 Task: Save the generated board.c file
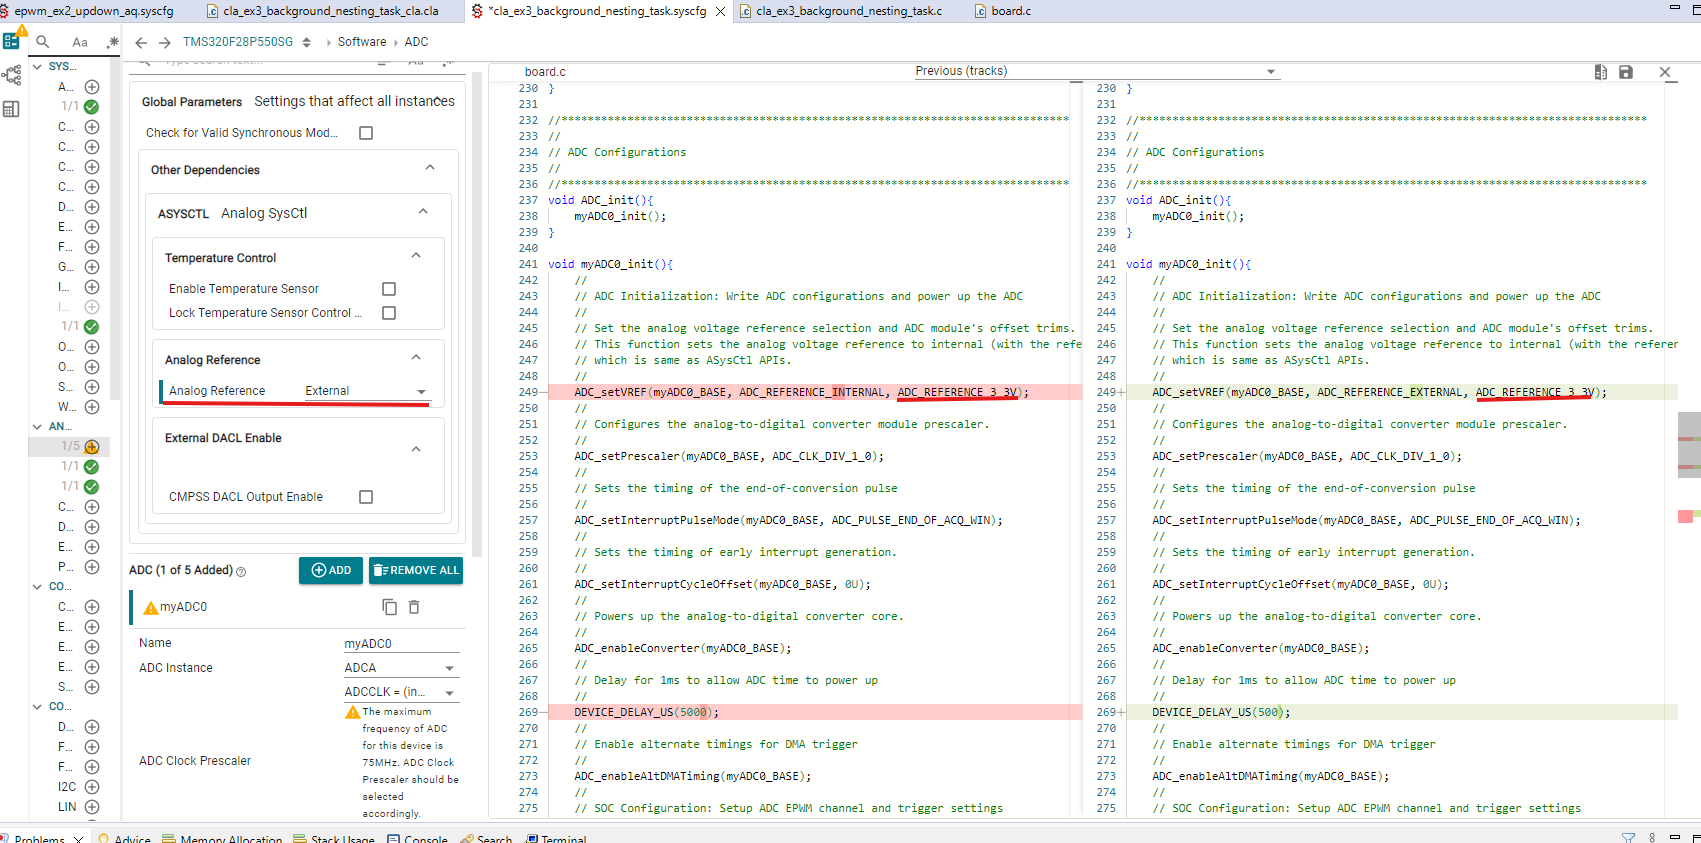[x=1626, y=72]
